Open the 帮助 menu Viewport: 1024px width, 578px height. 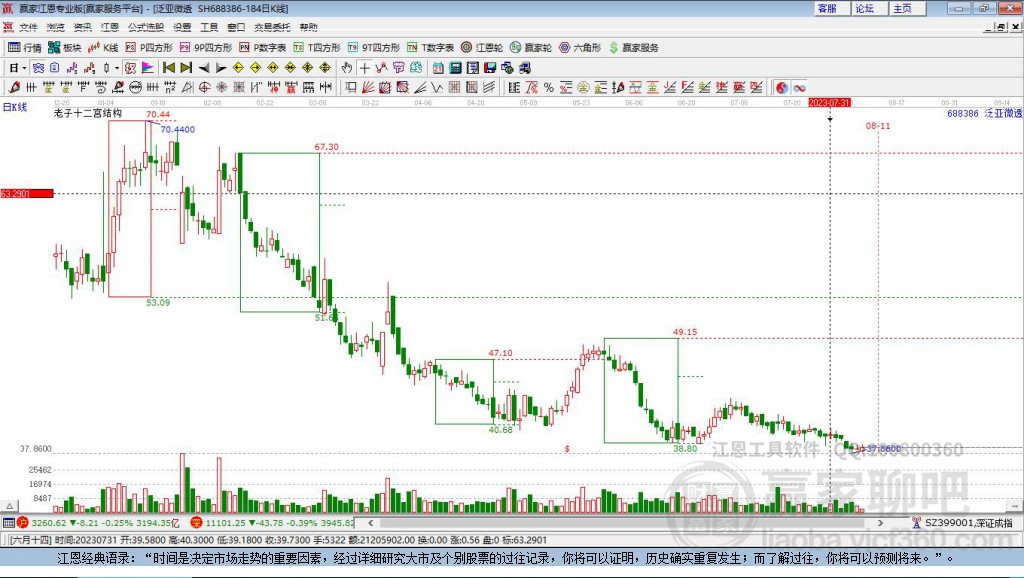tap(308, 27)
